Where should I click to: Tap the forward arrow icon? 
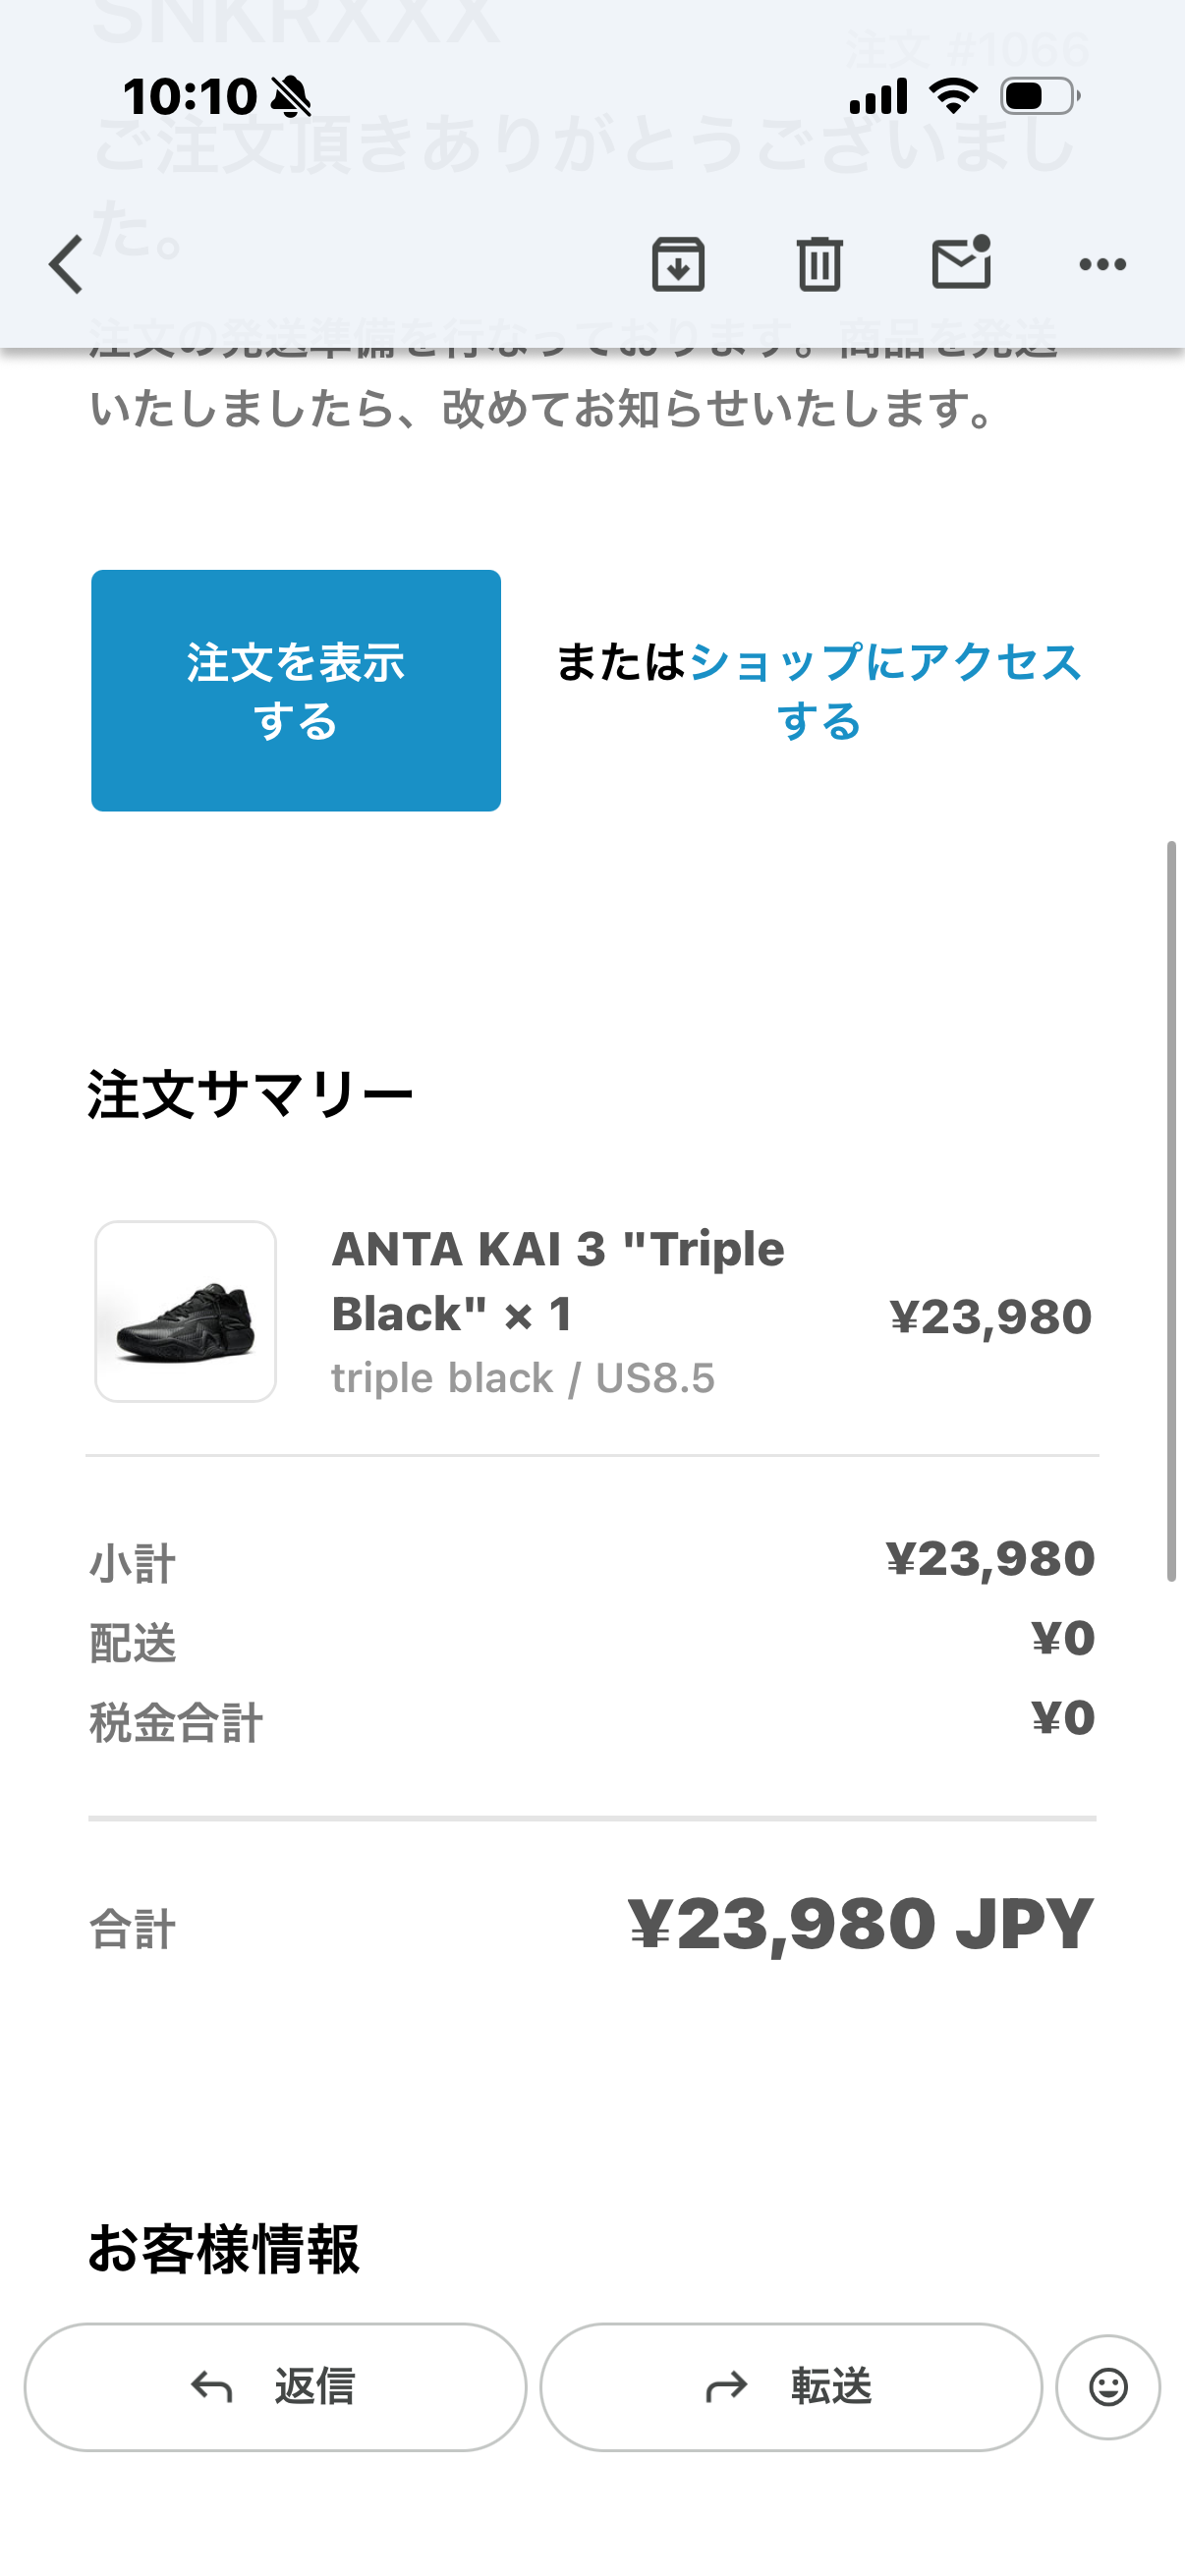[x=727, y=2387]
